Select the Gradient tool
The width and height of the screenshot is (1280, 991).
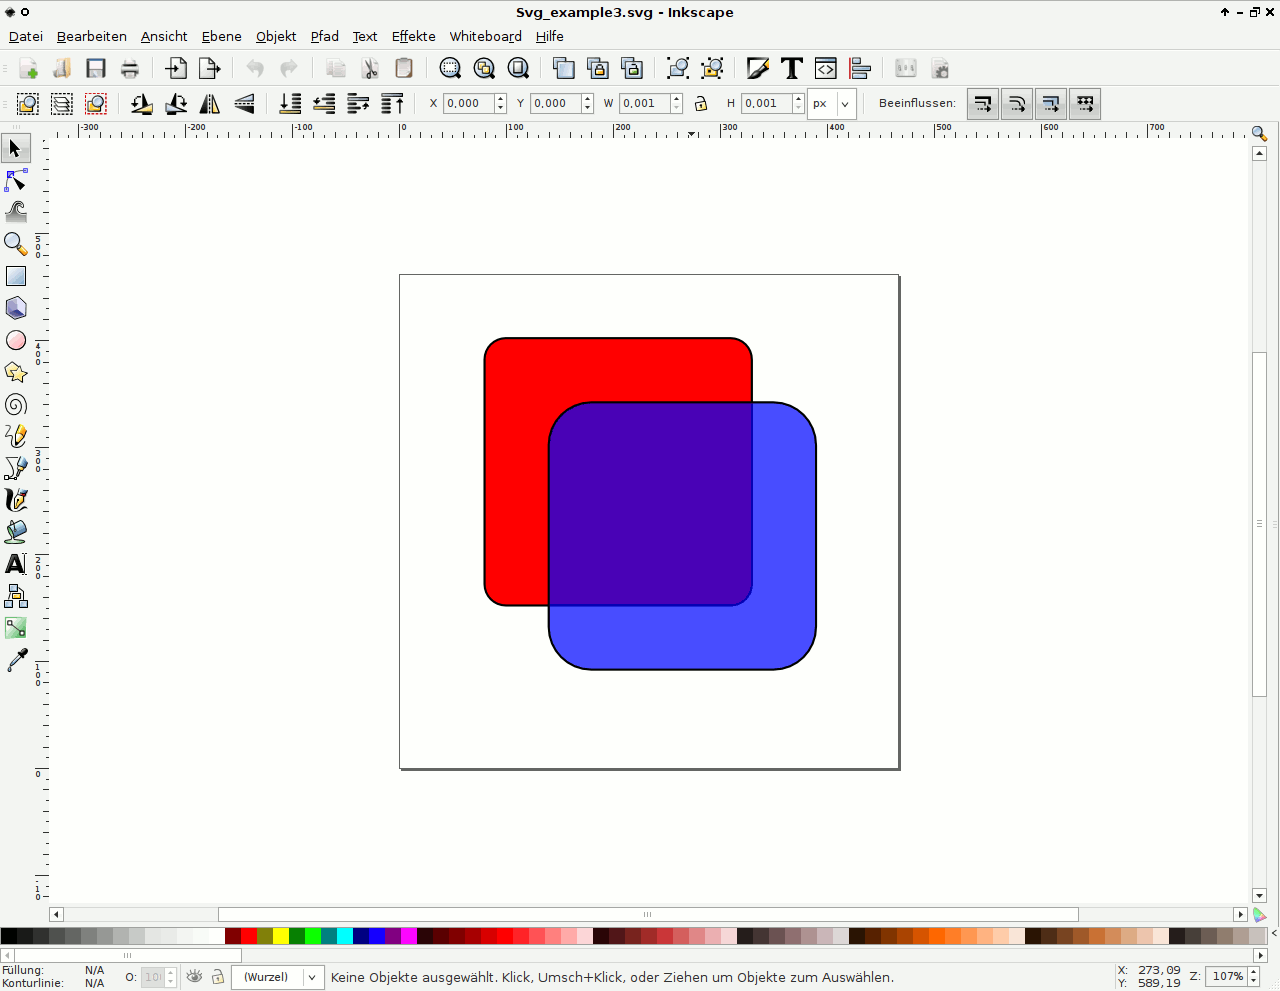pos(15,628)
